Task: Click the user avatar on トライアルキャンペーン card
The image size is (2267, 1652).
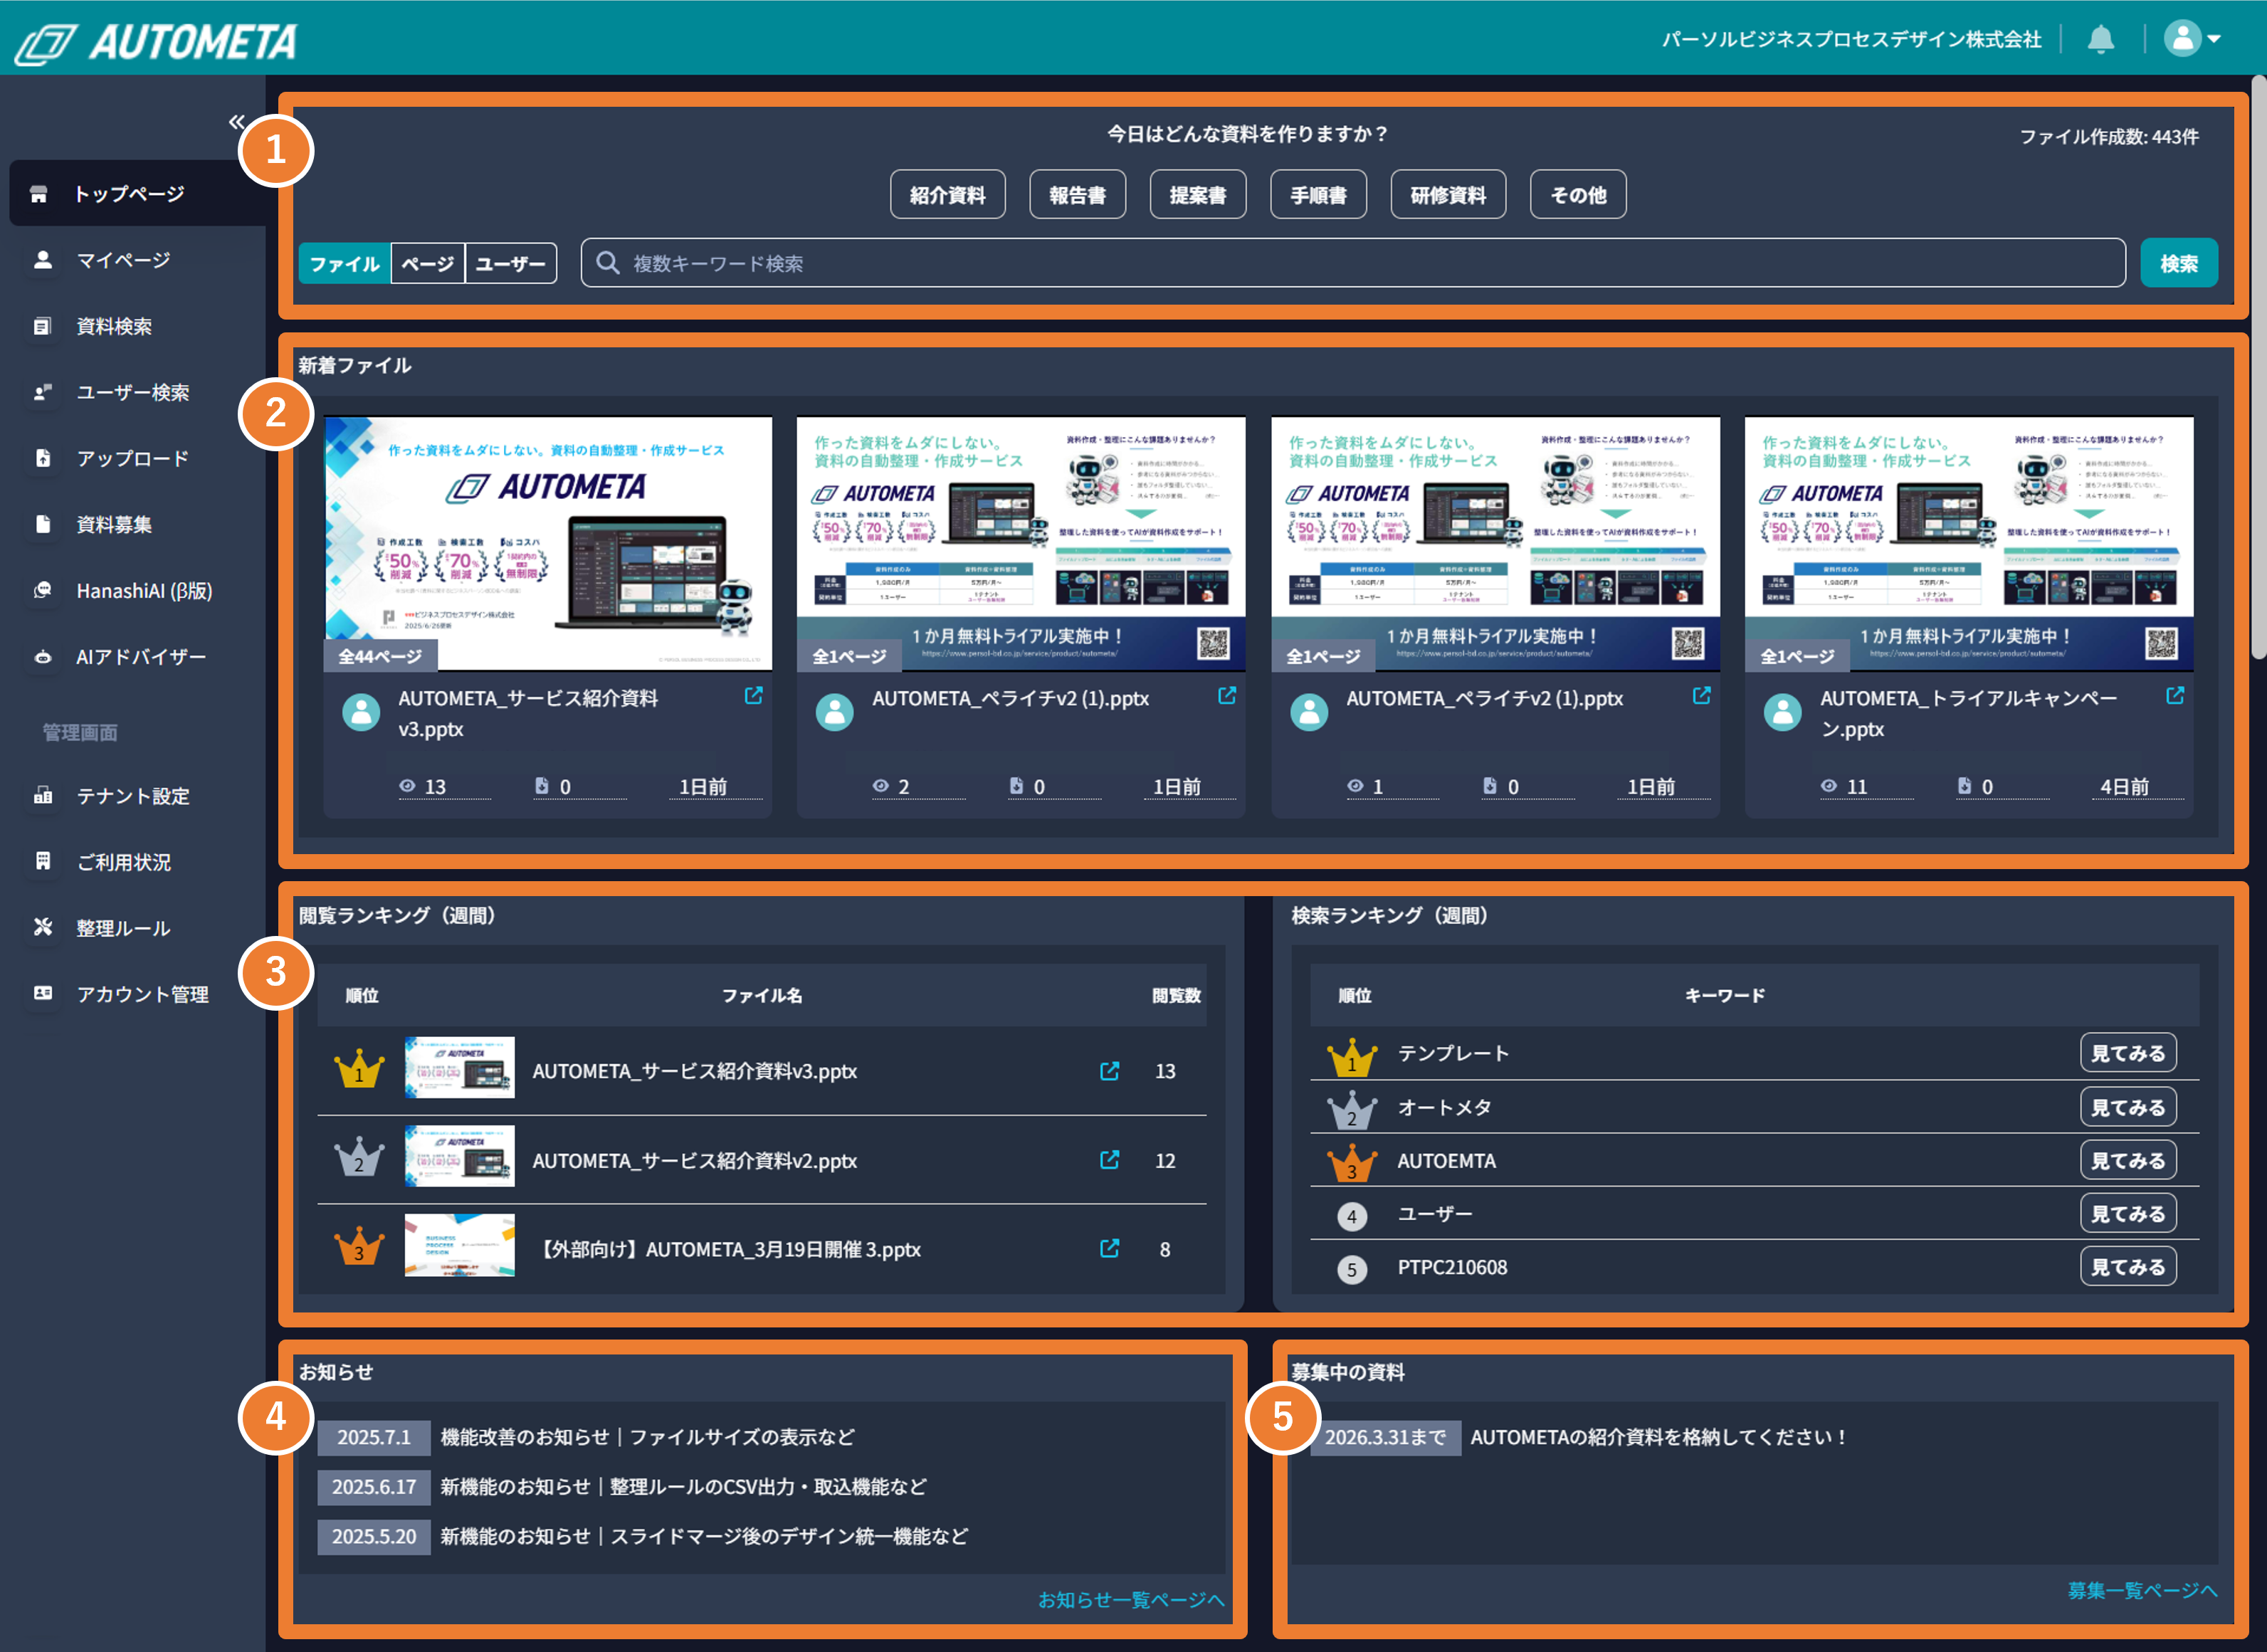Action: coord(1782,712)
